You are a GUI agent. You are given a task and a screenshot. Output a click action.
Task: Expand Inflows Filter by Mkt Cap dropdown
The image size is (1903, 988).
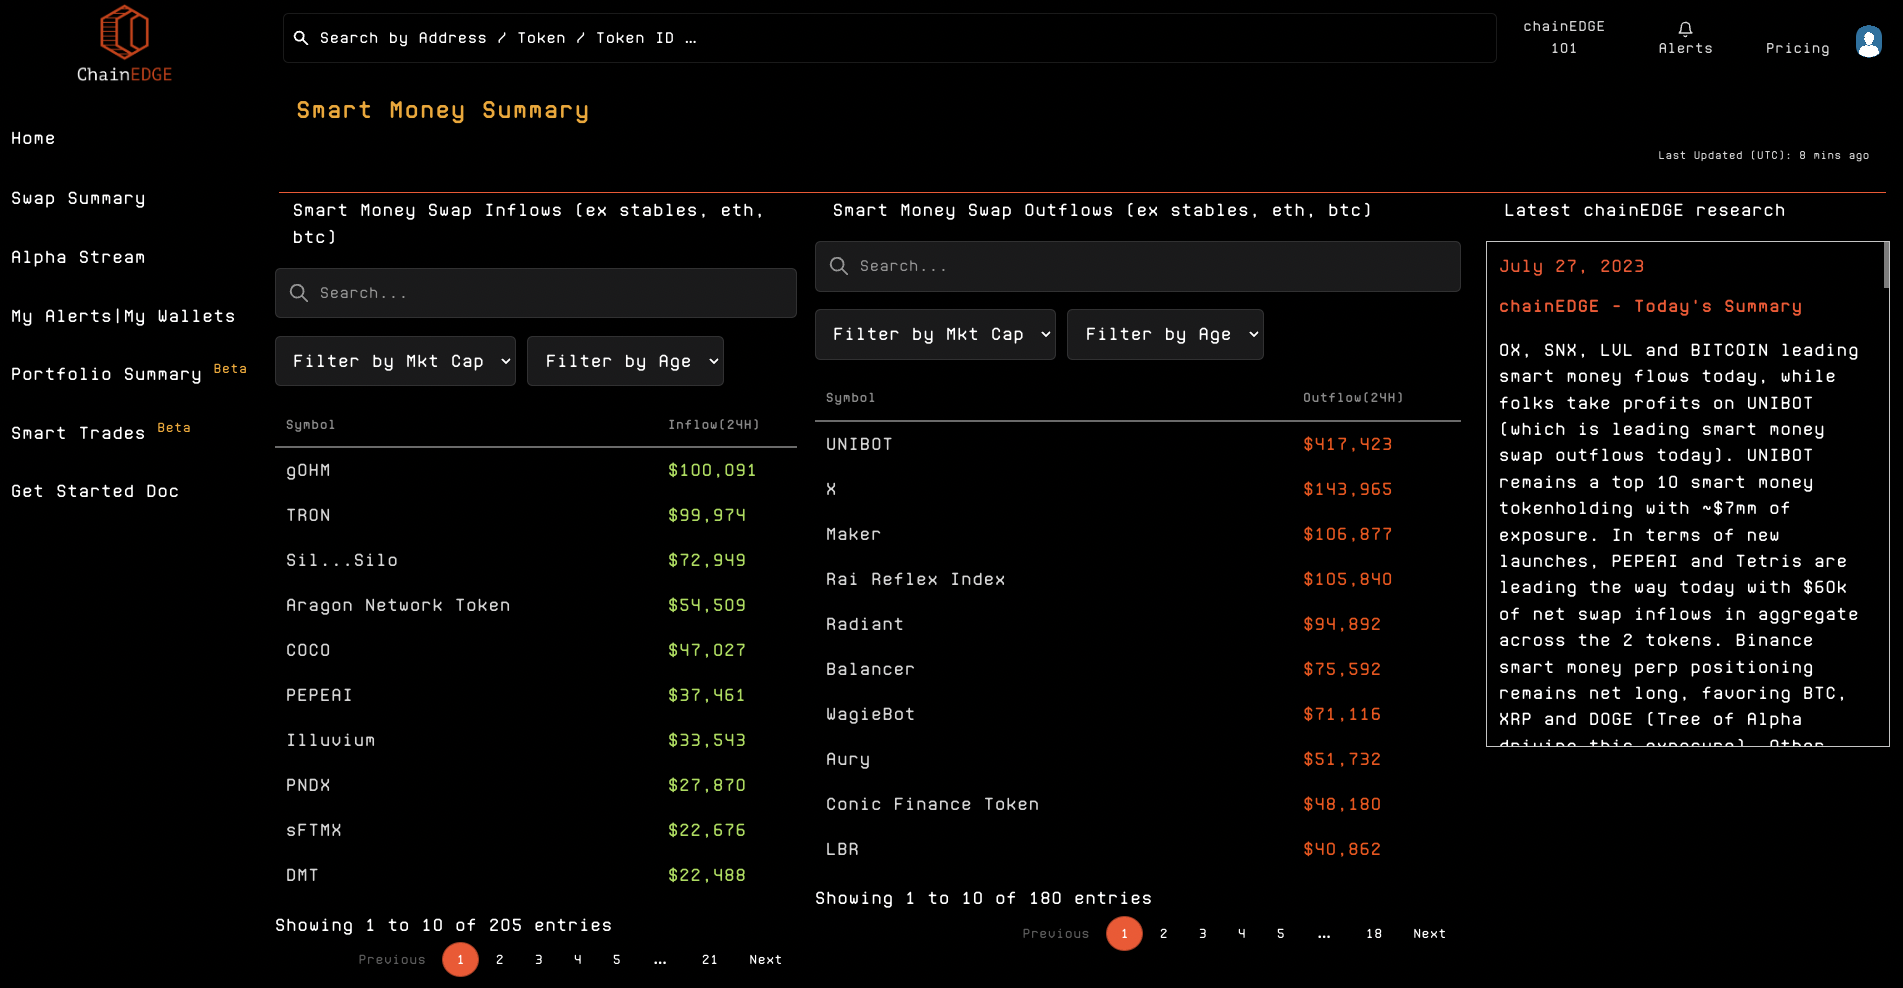(x=395, y=361)
